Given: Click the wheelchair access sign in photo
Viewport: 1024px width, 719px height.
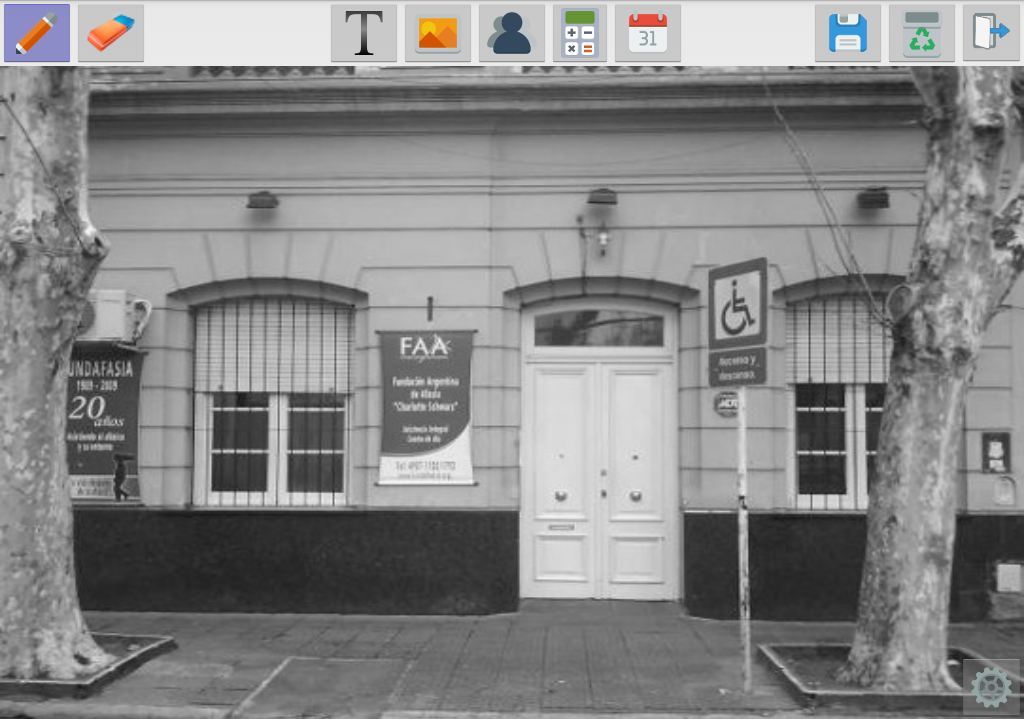Looking at the screenshot, I should point(738,321).
